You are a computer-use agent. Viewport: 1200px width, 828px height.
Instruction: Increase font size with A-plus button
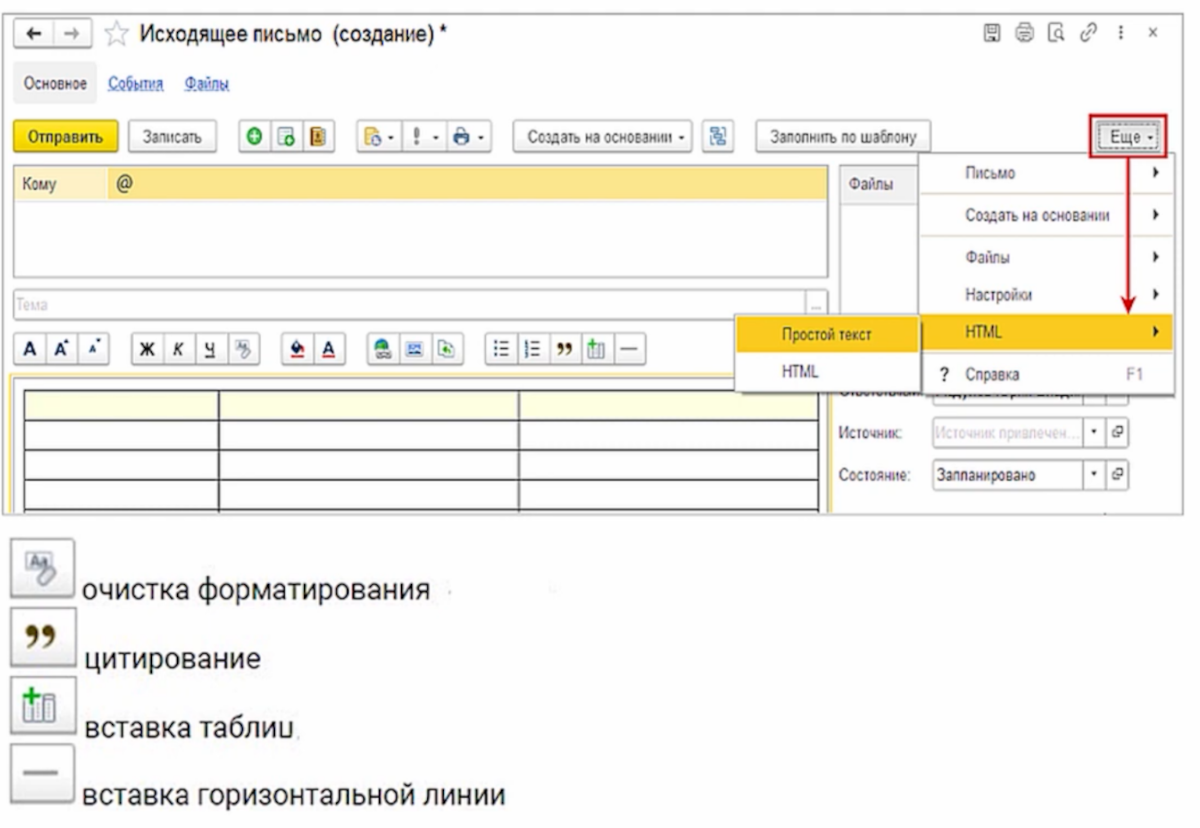tap(61, 349)
